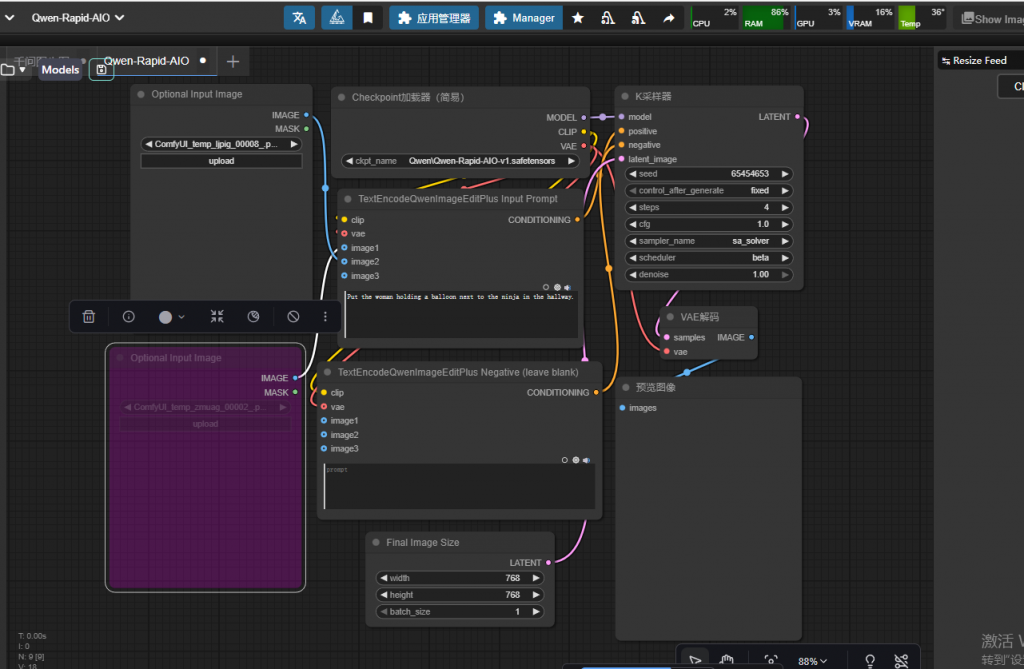Click the star icon next to Manager
The image size is (1024, 669).
pyautogui.click(x=578, y=18)
